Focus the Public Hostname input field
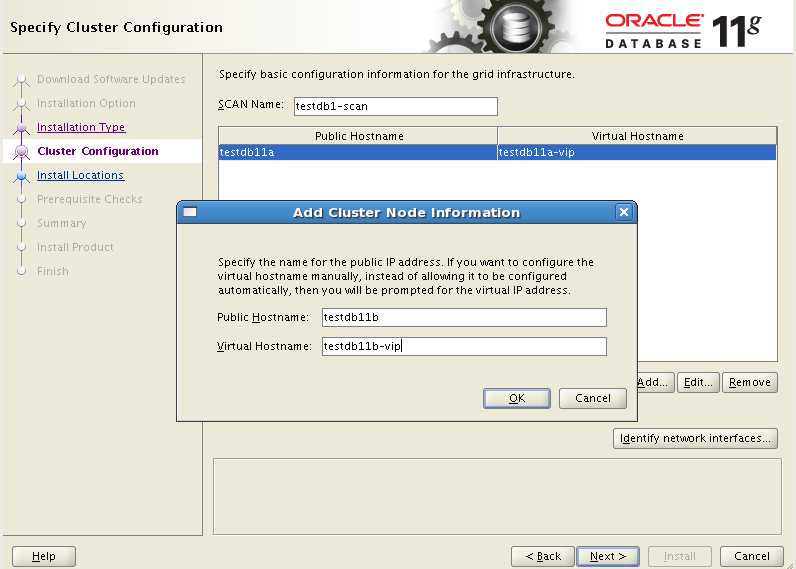Screen dimensions: 796x569 [464, 317]
